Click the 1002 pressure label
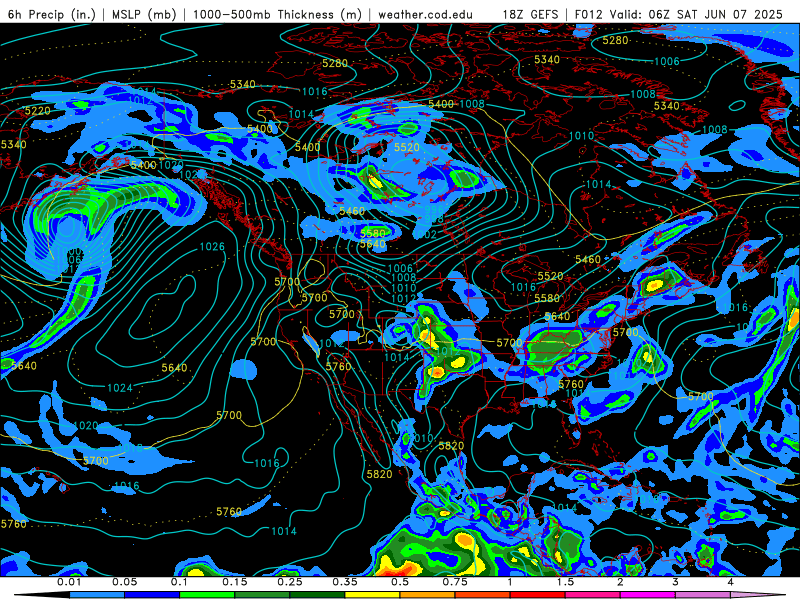The width and height of the screenshot is (800, 600). [x=424, y=235]
